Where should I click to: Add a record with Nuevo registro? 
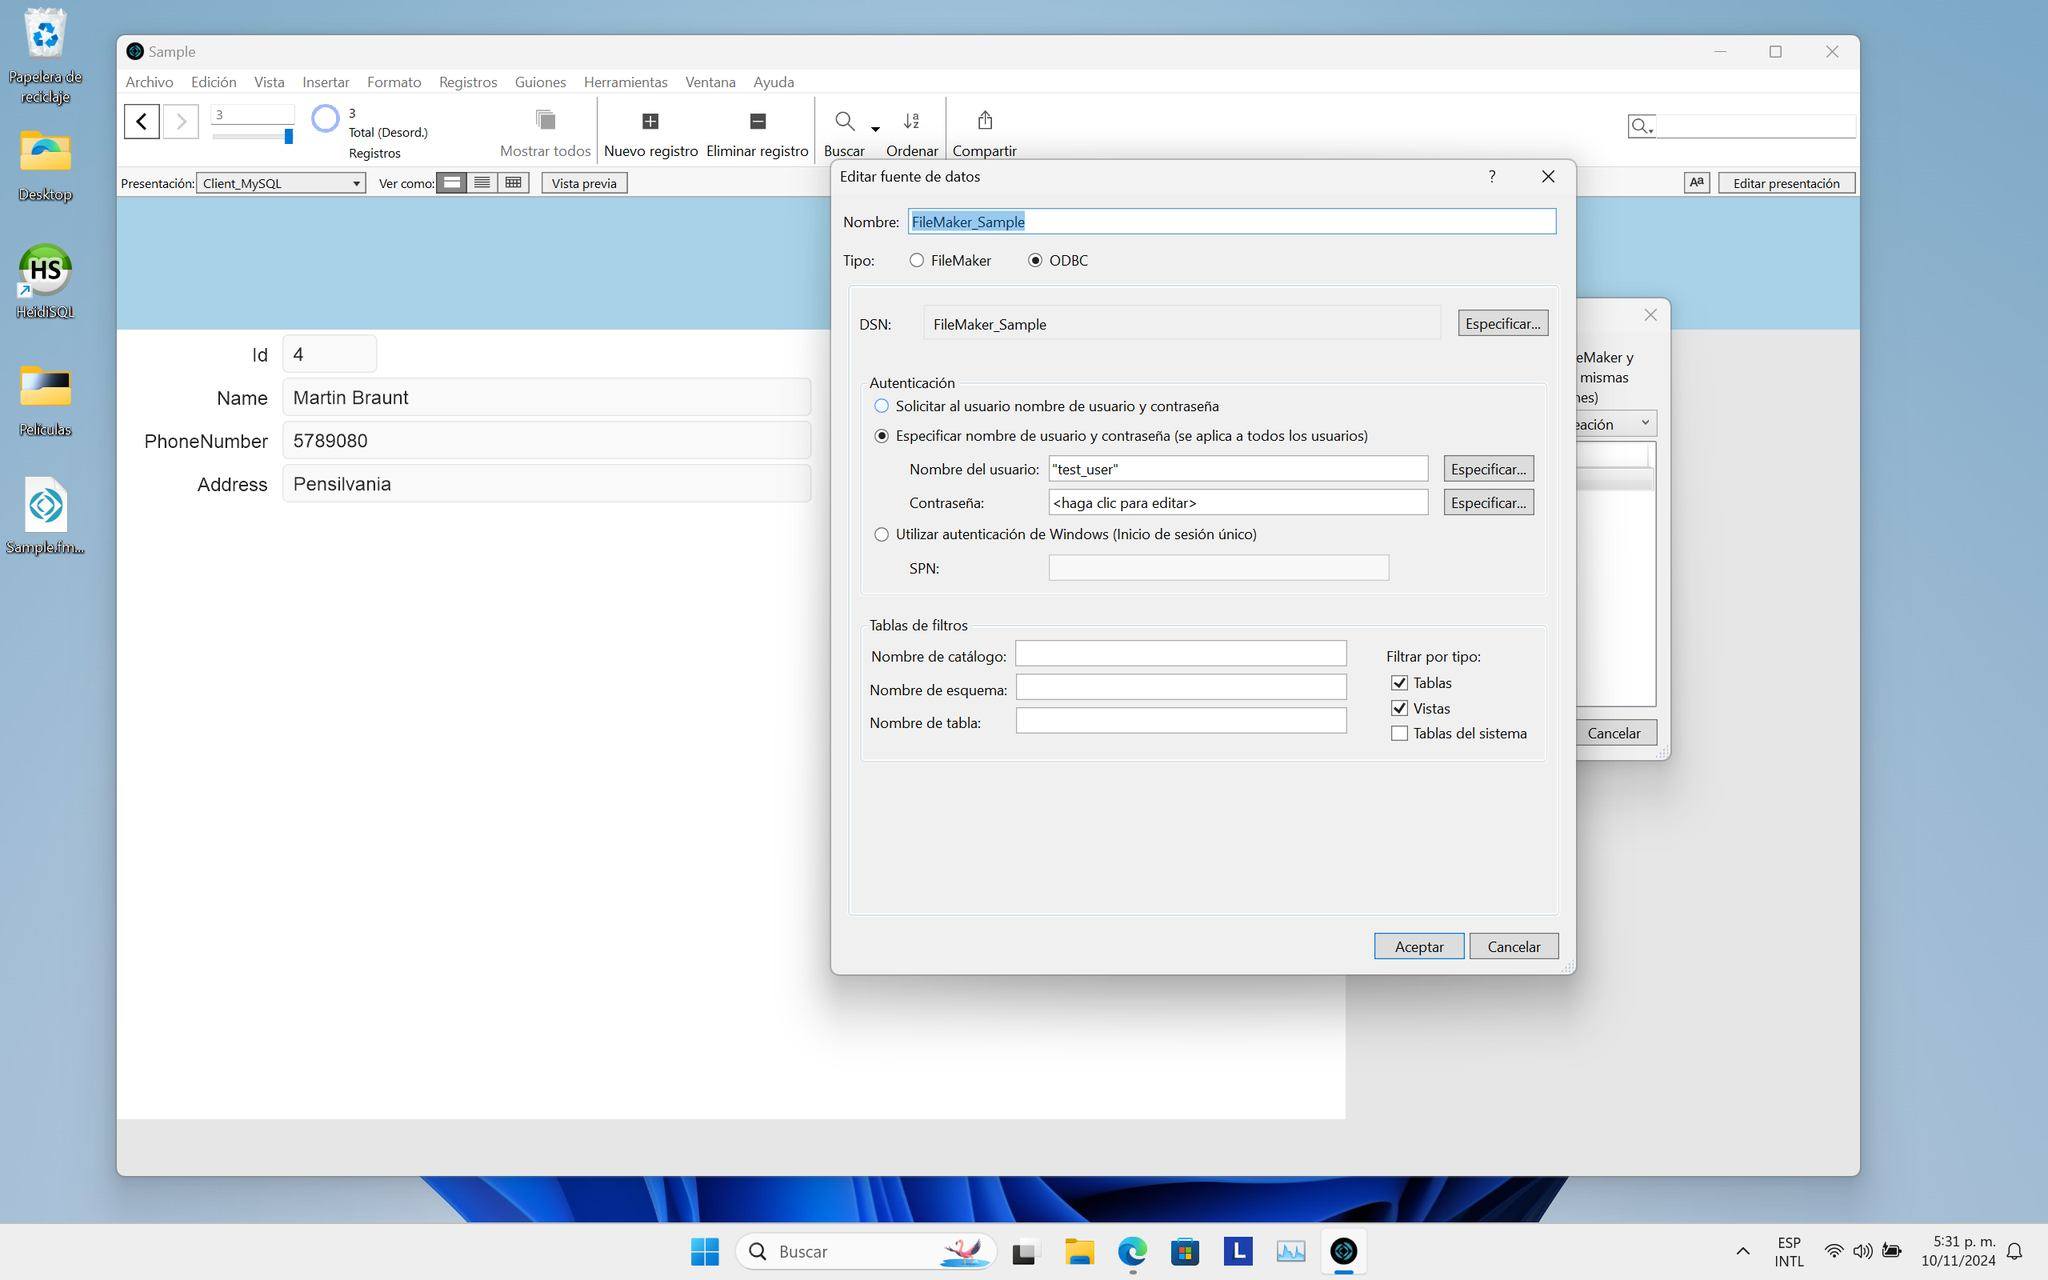coord(650,121)
